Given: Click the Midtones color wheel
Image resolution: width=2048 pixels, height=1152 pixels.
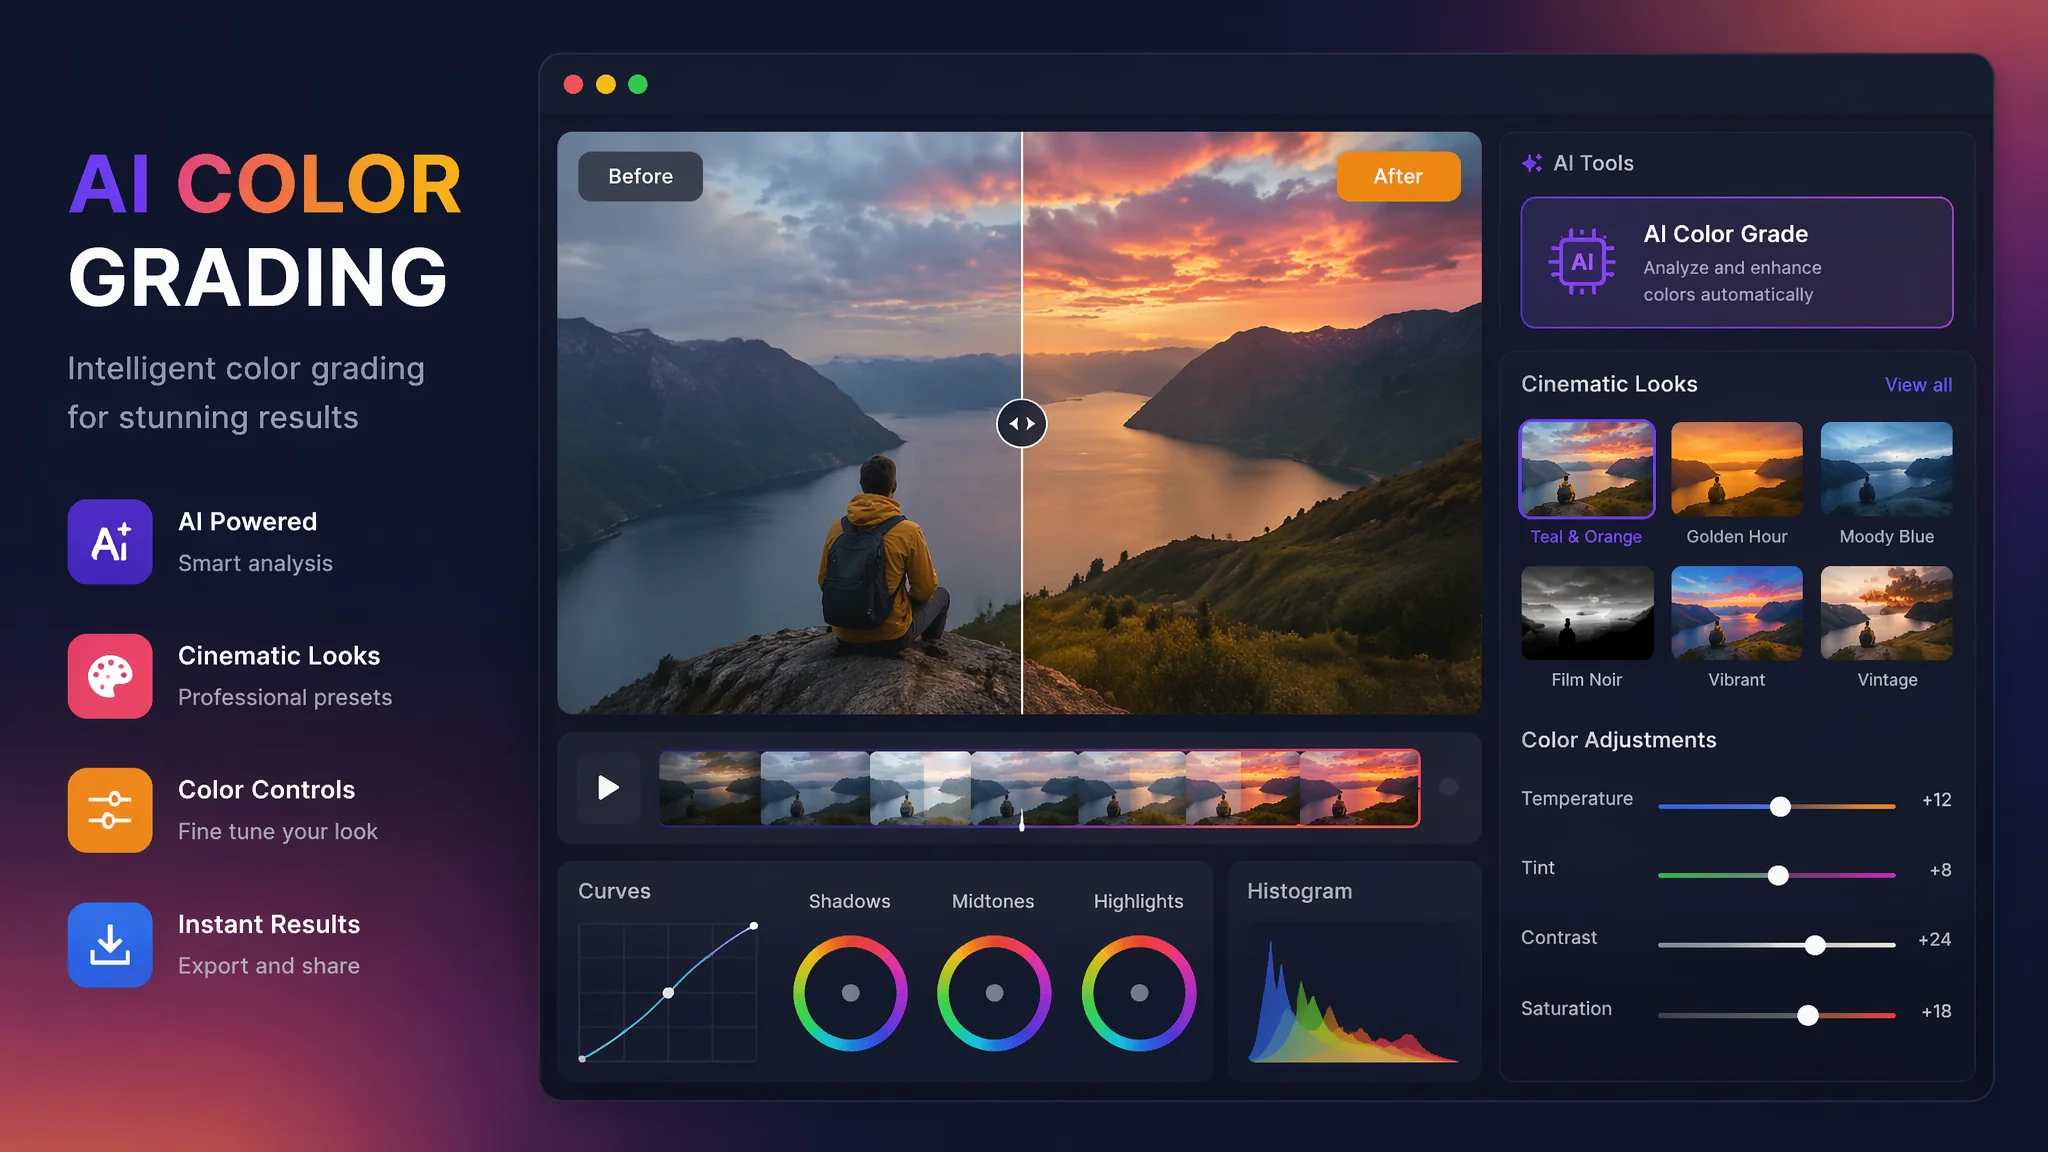Looking at the screenshot, I should [x=994, y=993].
